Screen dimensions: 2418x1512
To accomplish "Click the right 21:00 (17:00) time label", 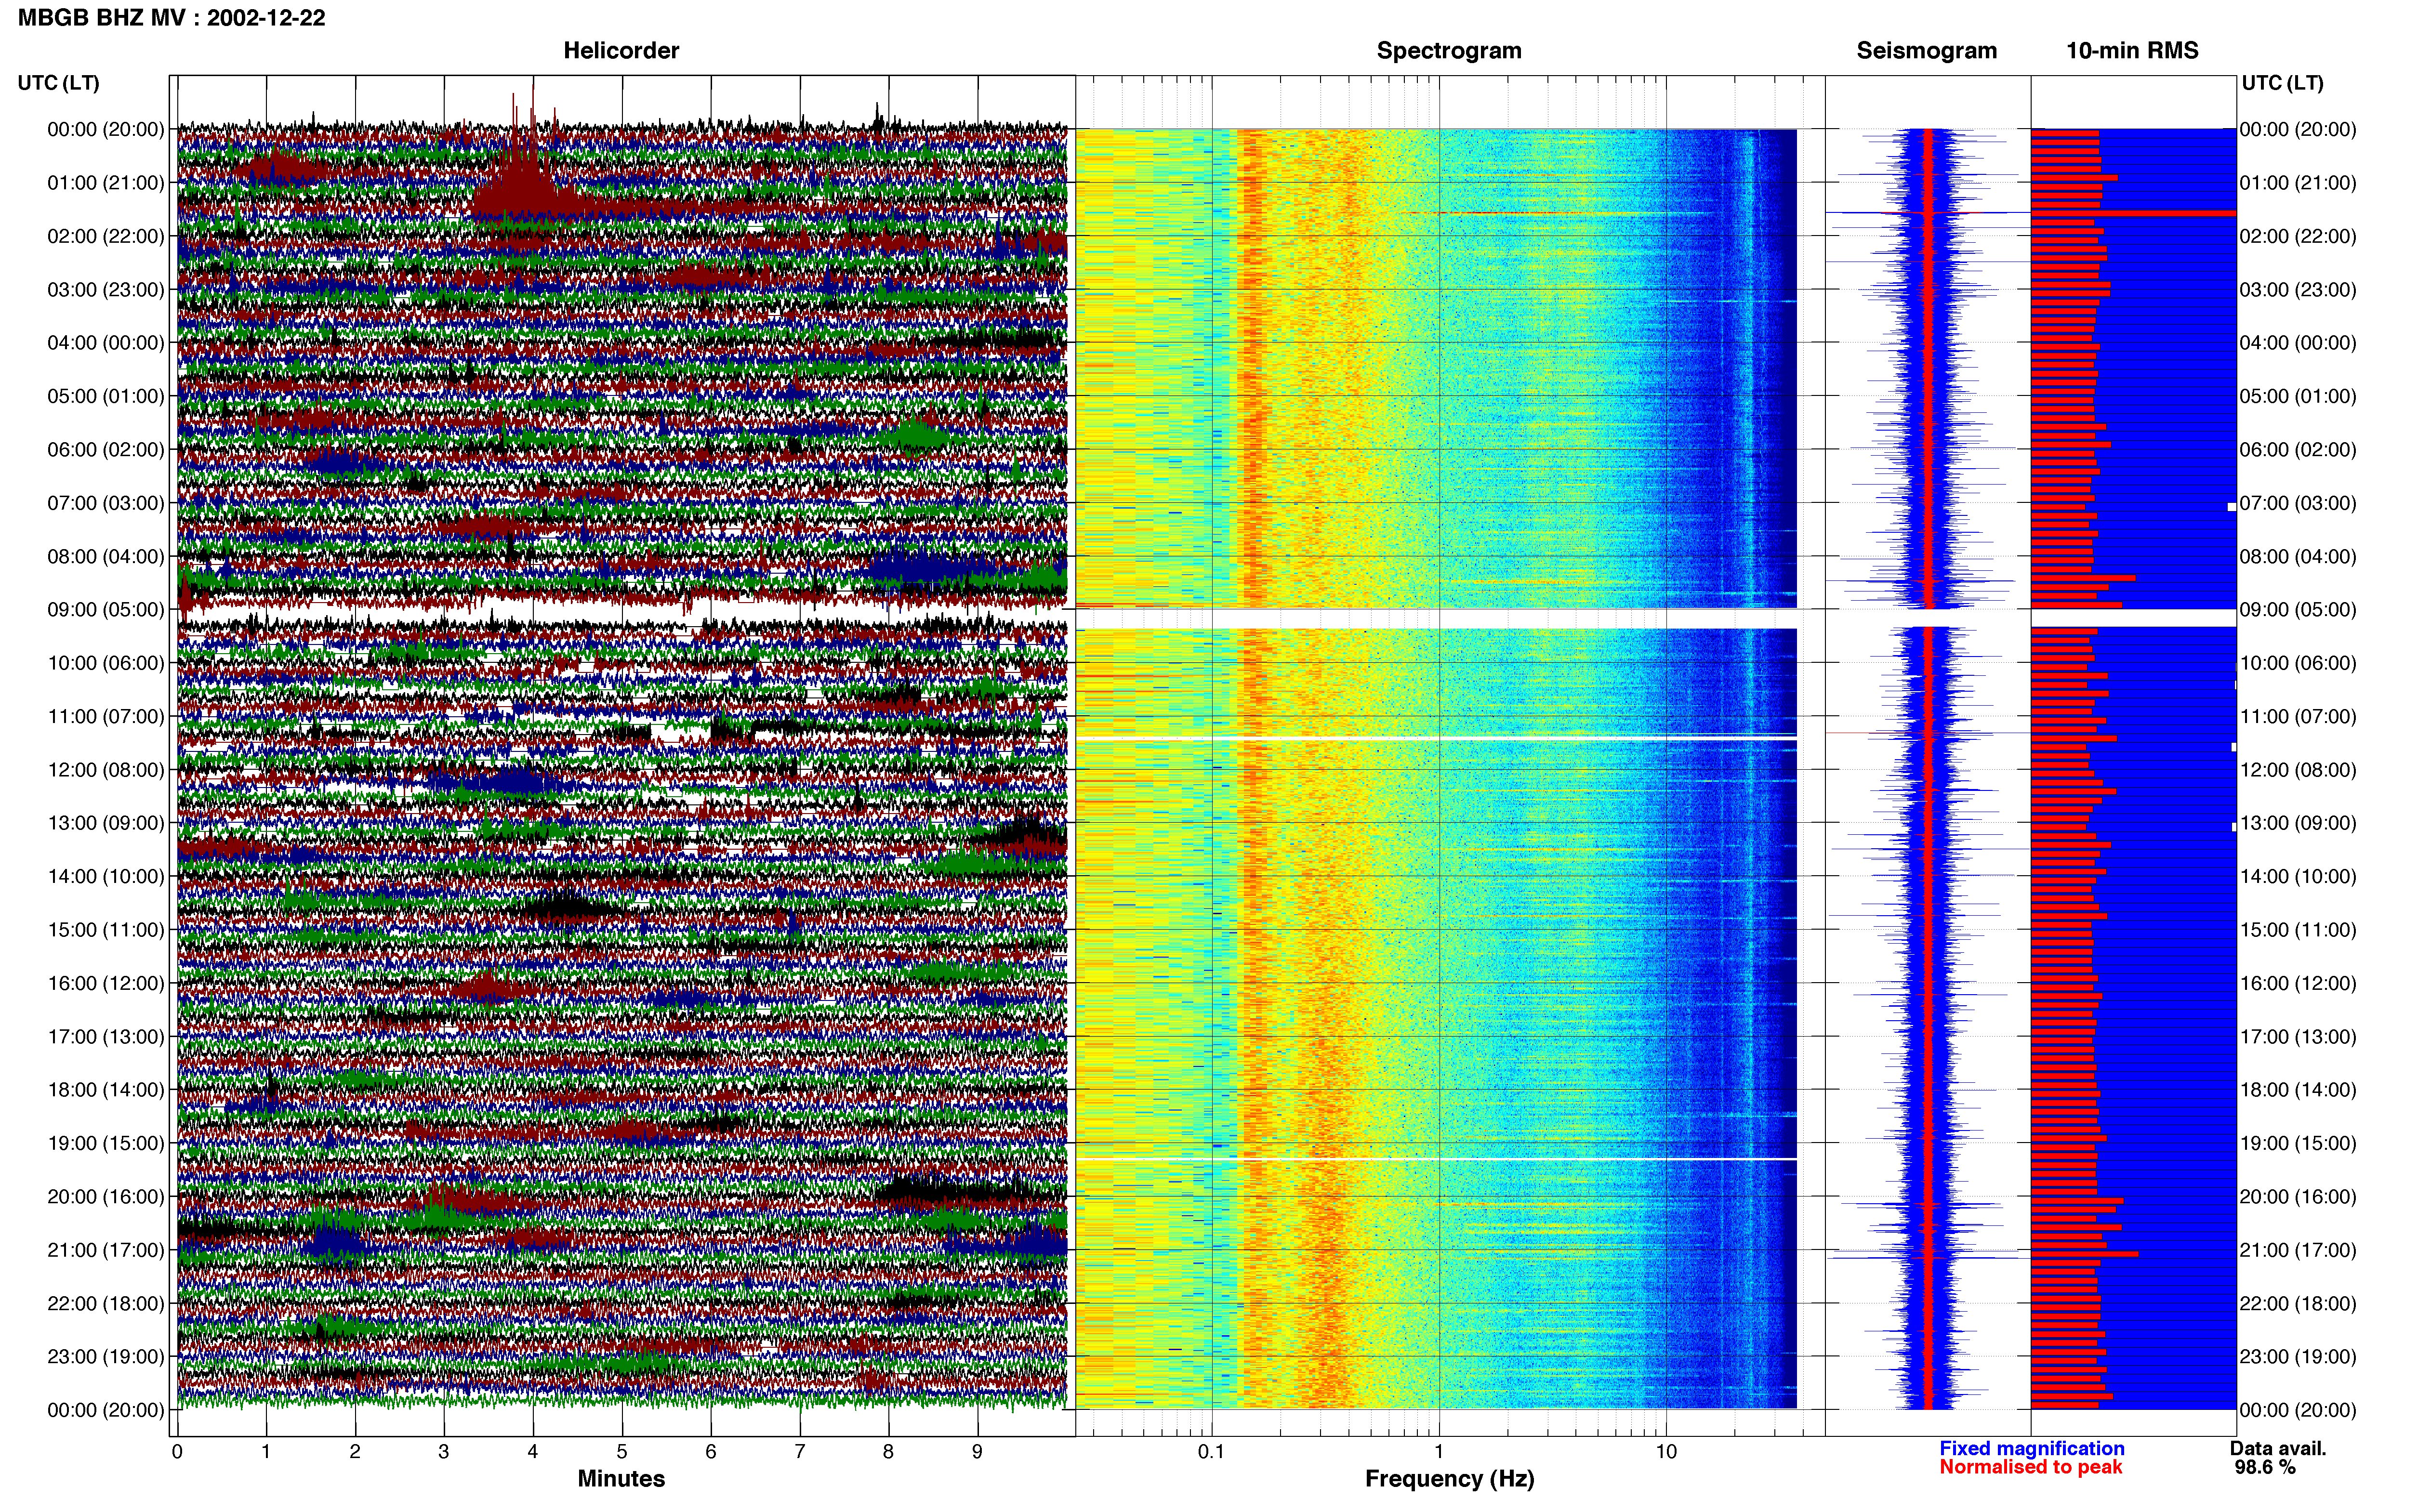I will tap(2298, 1250).
